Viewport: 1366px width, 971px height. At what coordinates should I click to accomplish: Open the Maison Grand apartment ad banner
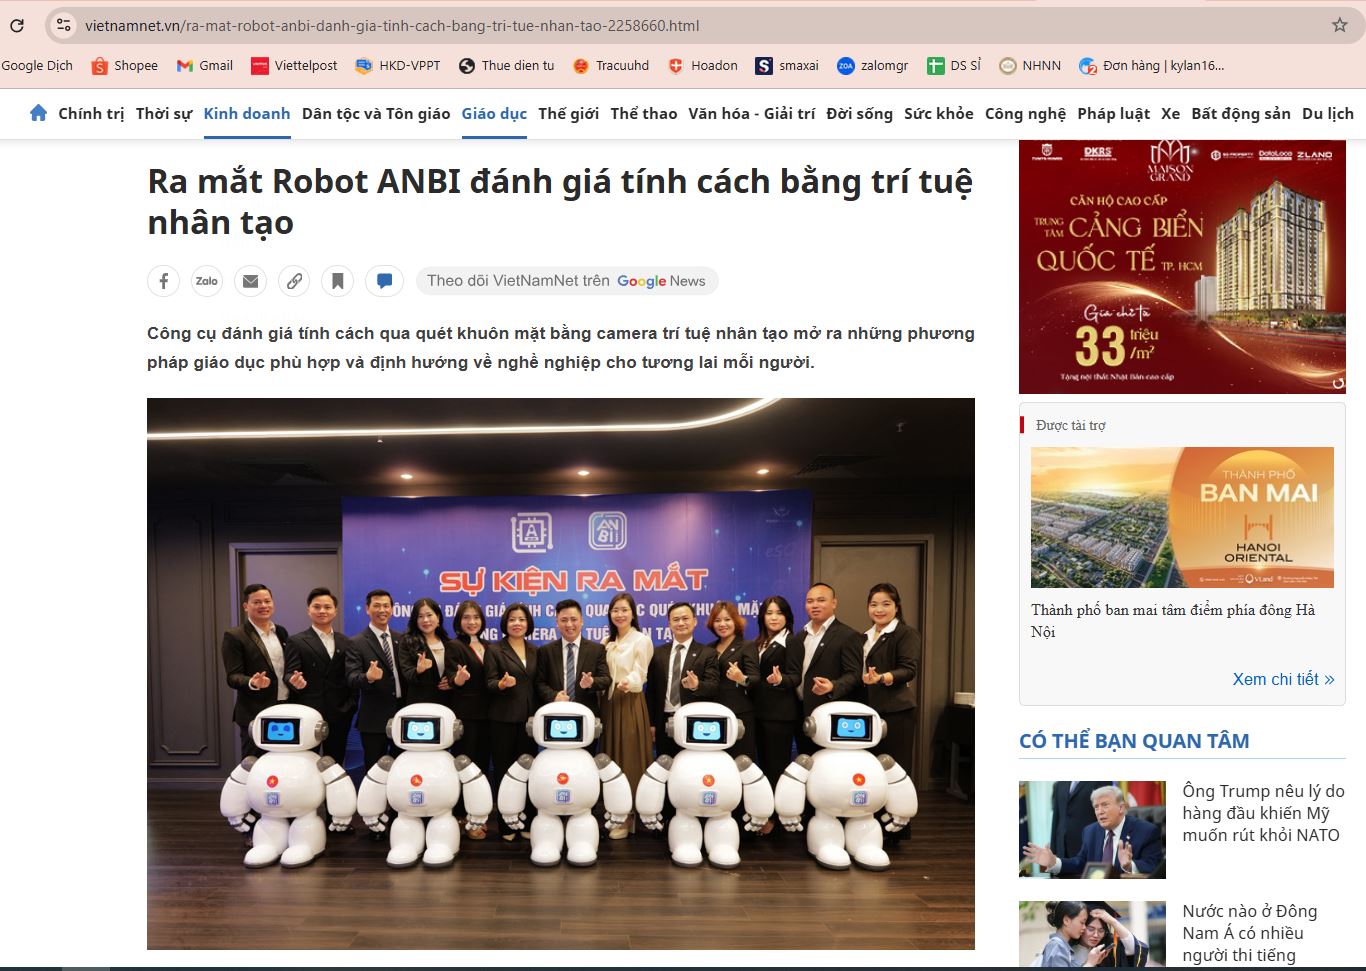click(1182, 267)
